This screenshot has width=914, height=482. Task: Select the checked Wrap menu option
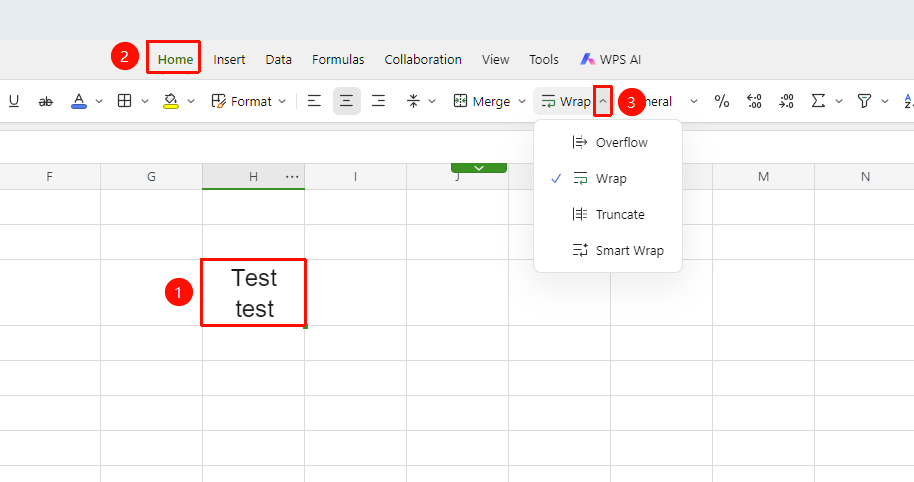point(608,178)
